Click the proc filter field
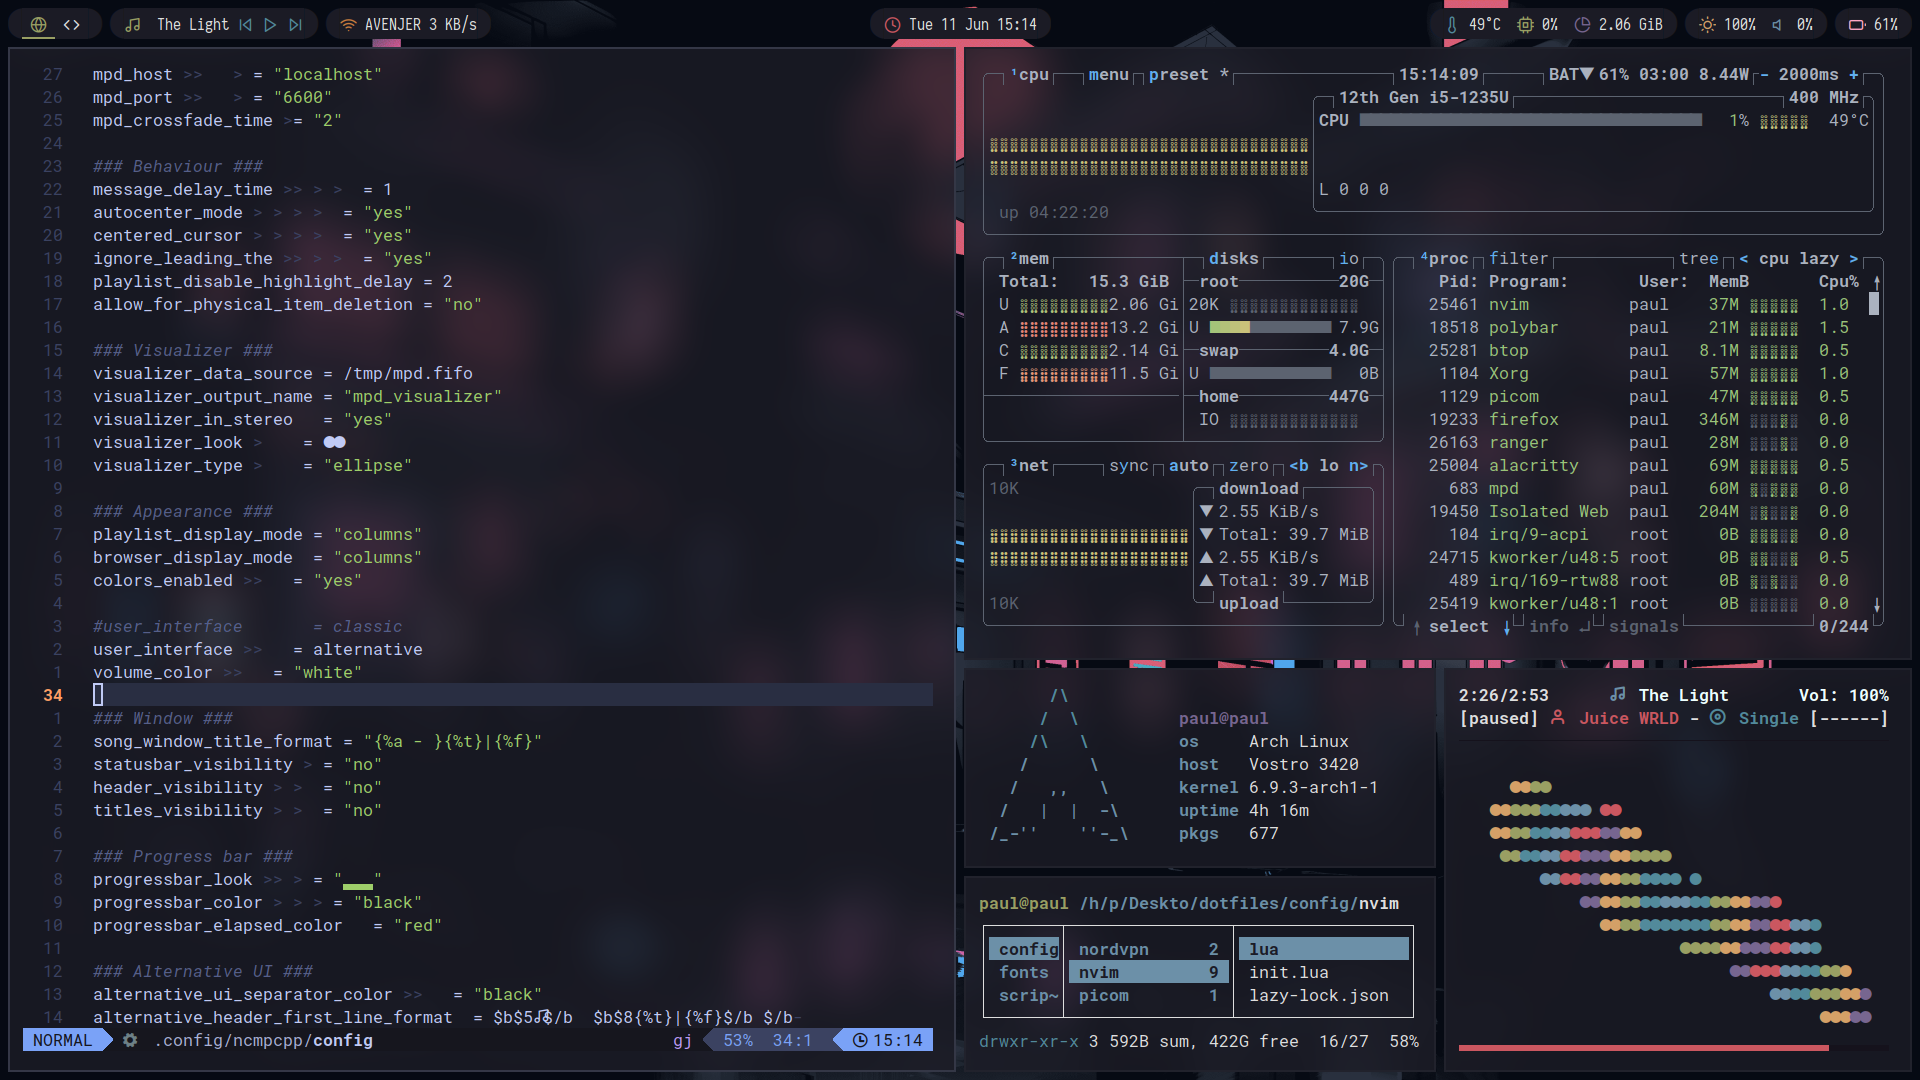The height and width of the screenshot is (1080, 1920). point(1518,258)
